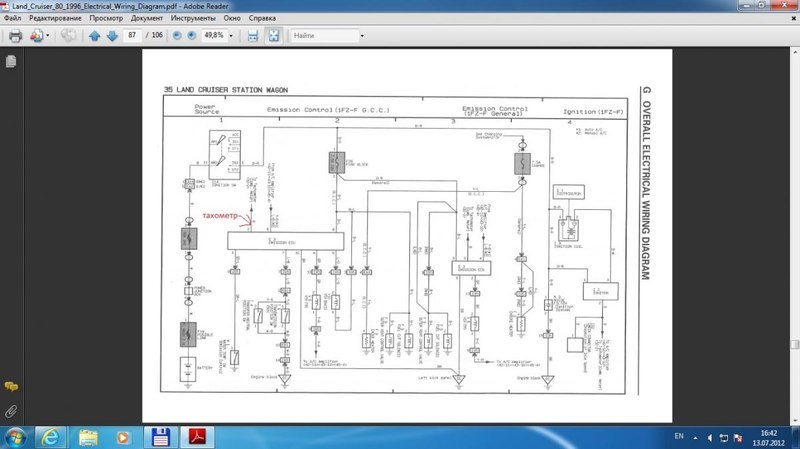Open the collaborate icon dropdown arrow

point(48,36)
